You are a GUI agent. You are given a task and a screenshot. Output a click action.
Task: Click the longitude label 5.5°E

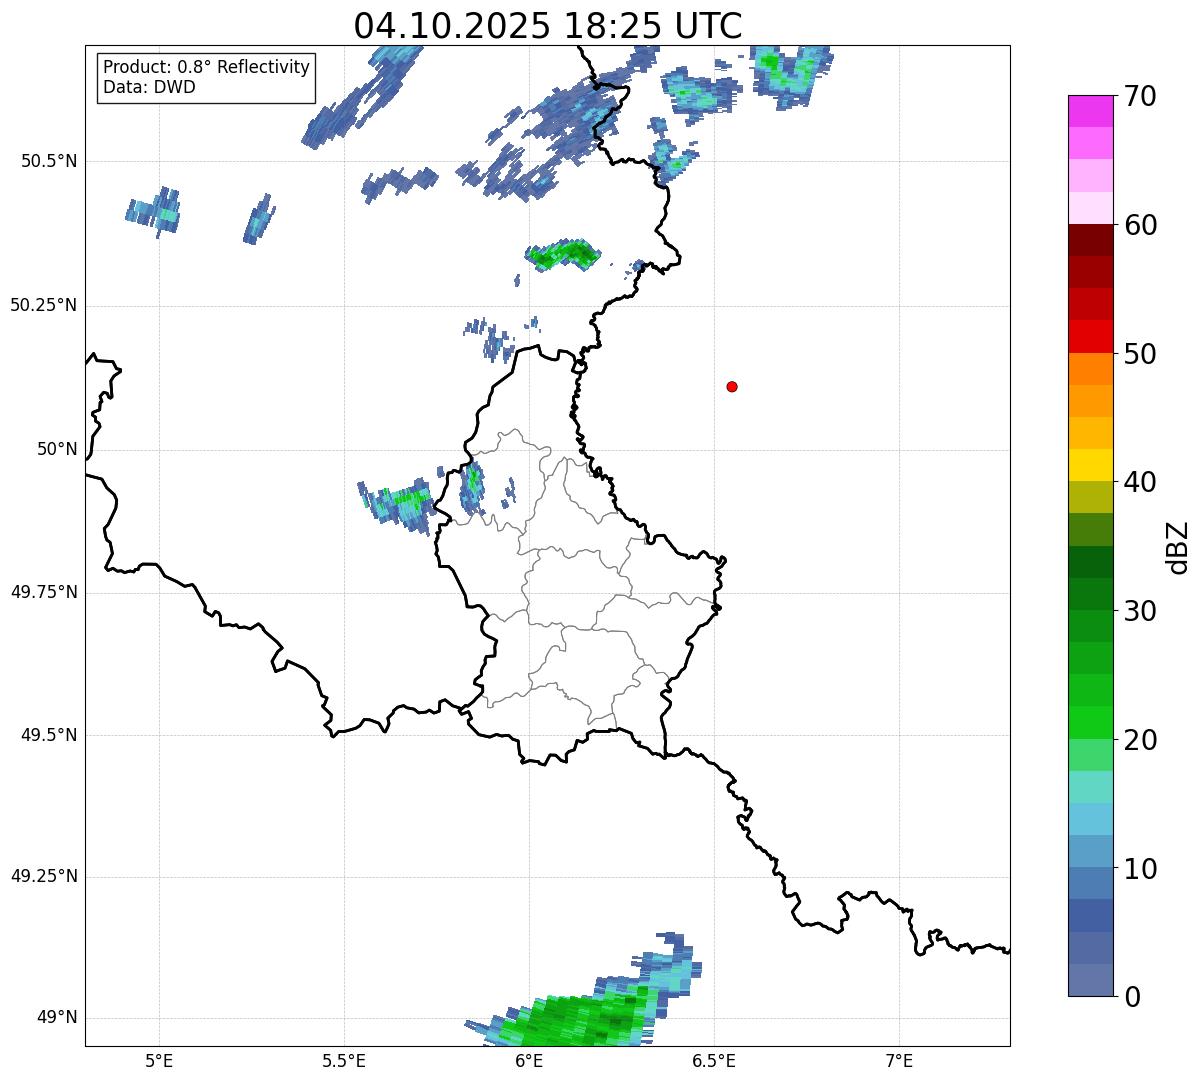click(x=344, y=1060)
